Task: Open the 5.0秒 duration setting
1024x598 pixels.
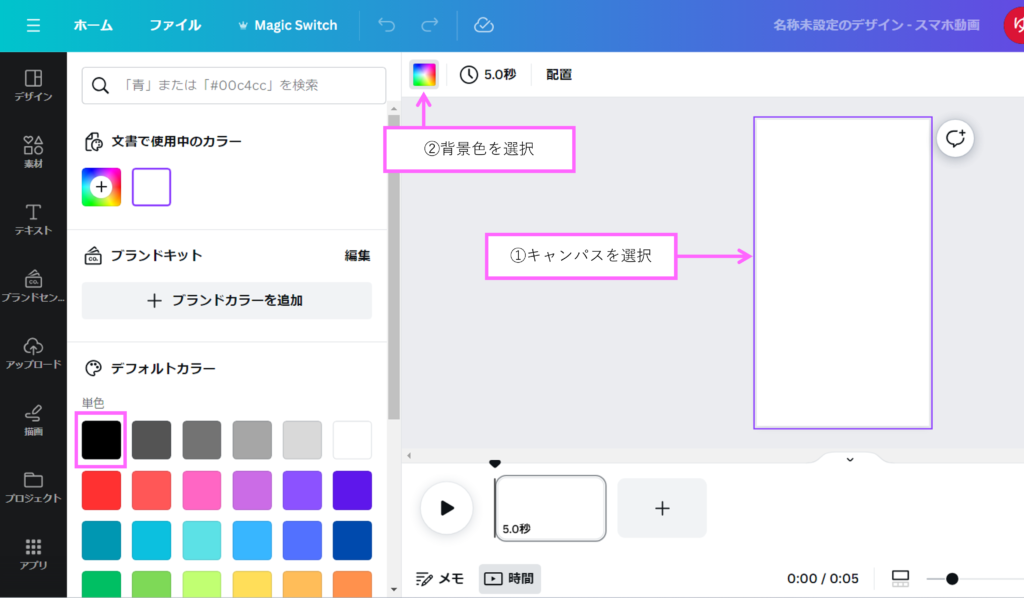Action: click(x=488, y=74)
